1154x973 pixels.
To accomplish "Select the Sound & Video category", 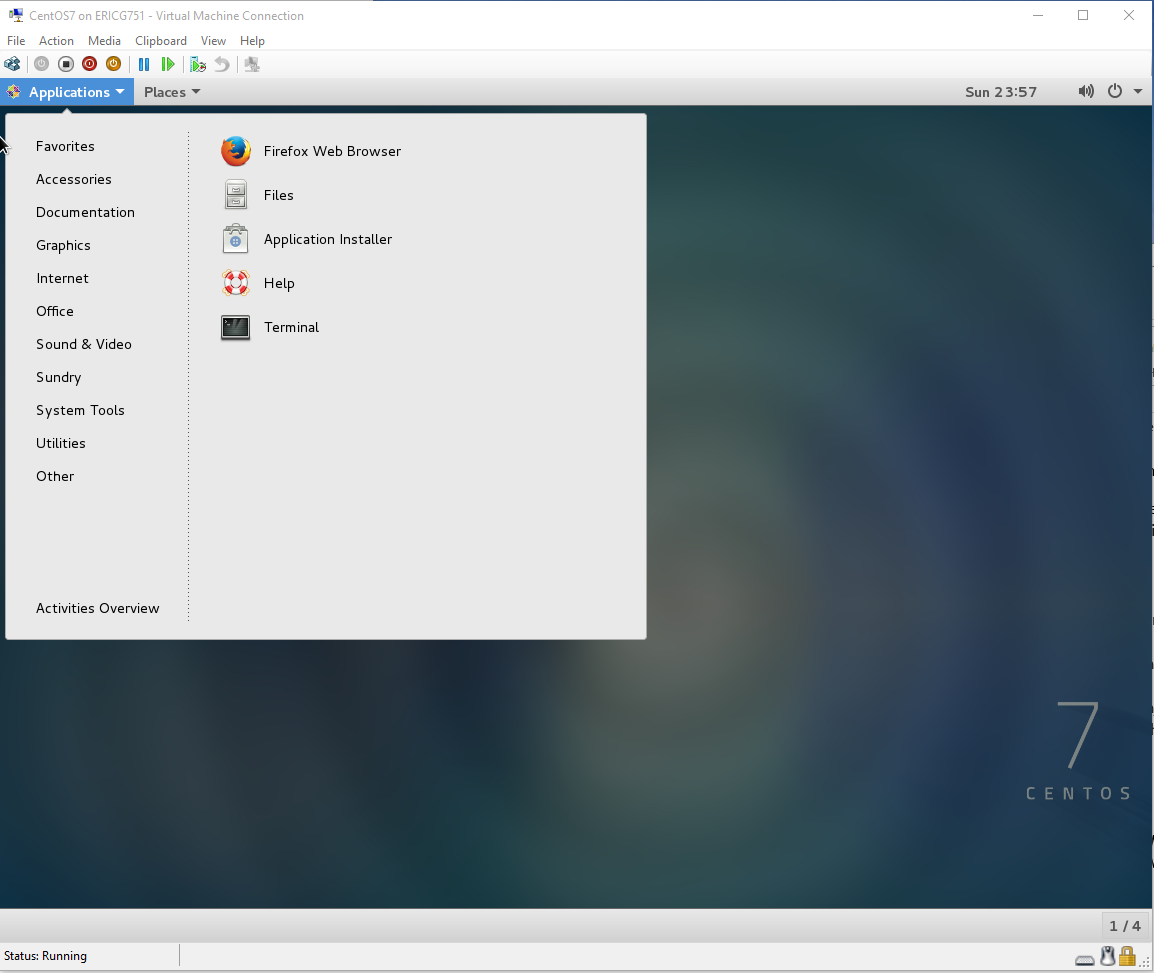I will tap(84, 344).
